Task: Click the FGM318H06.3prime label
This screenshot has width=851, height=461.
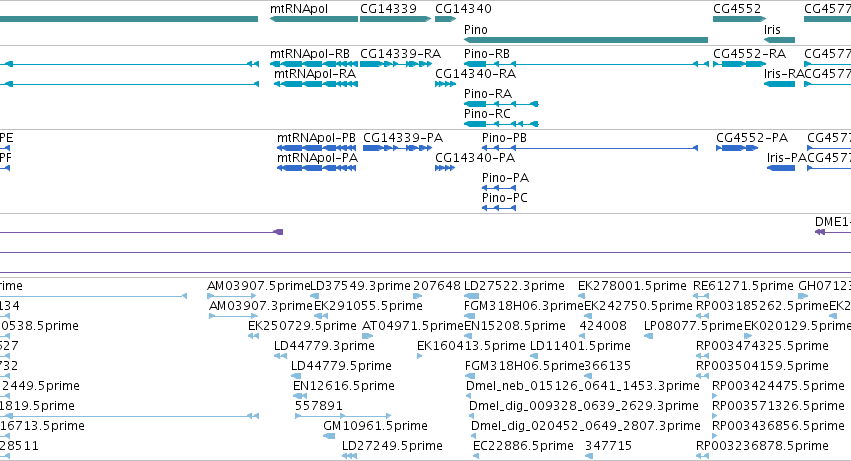Action: pyautogui.click(x=524, y=306)
